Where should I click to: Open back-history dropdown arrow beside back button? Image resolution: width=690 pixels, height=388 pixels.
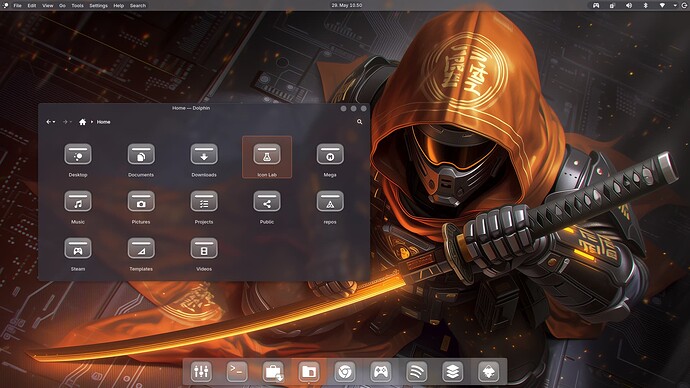pyautogui.click(x=54, y=122)
